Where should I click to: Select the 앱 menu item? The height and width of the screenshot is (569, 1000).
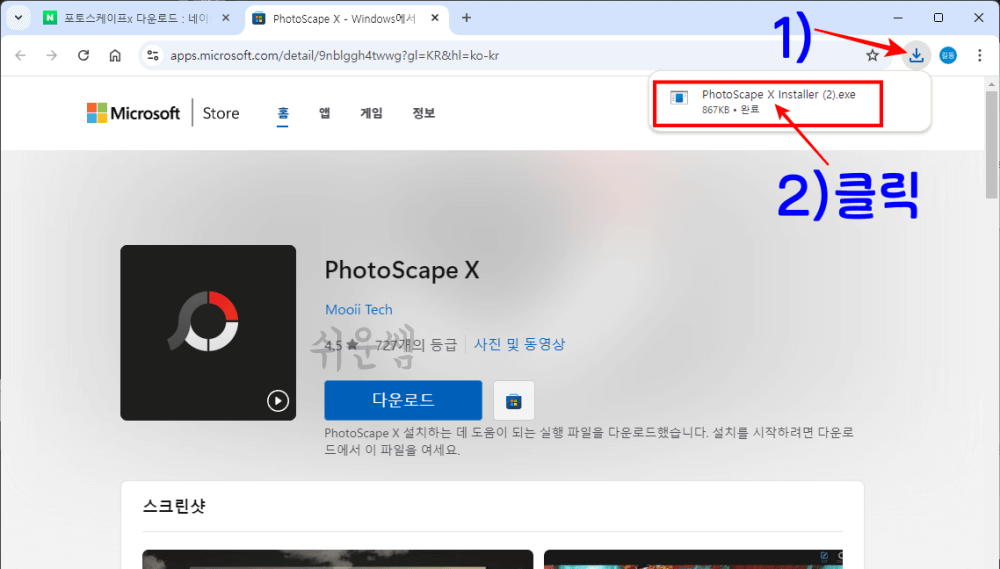pyautogui.click(x=325, y=113)
